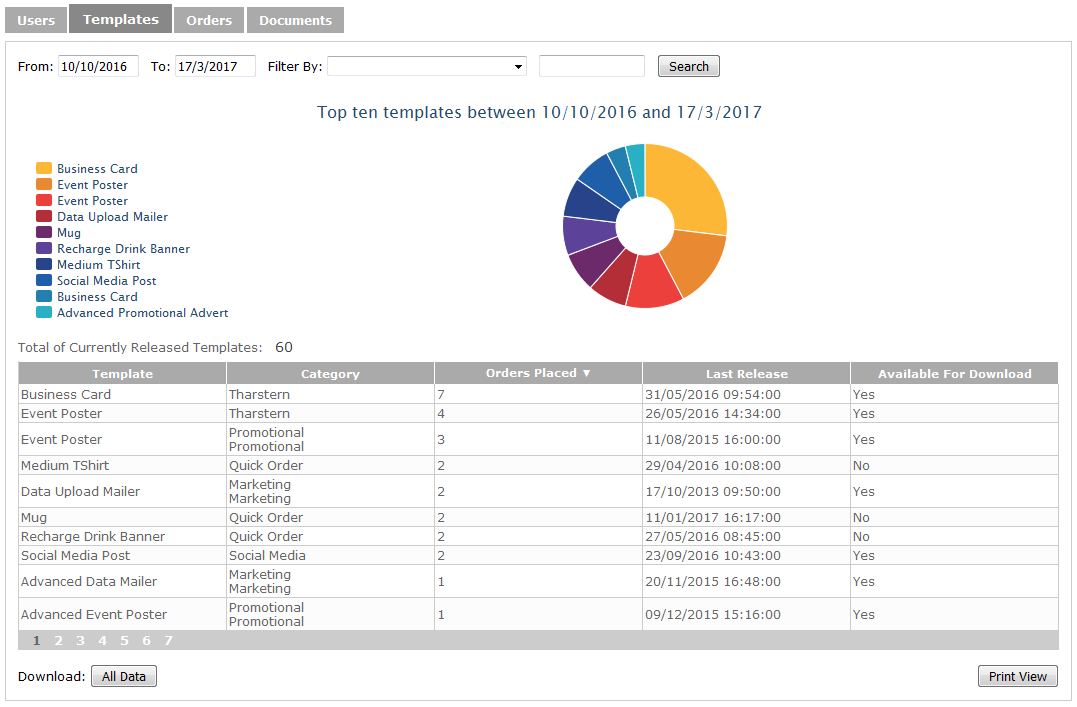Click the From date field
The image size is (1077, 707).
click(x=98, y=67)
